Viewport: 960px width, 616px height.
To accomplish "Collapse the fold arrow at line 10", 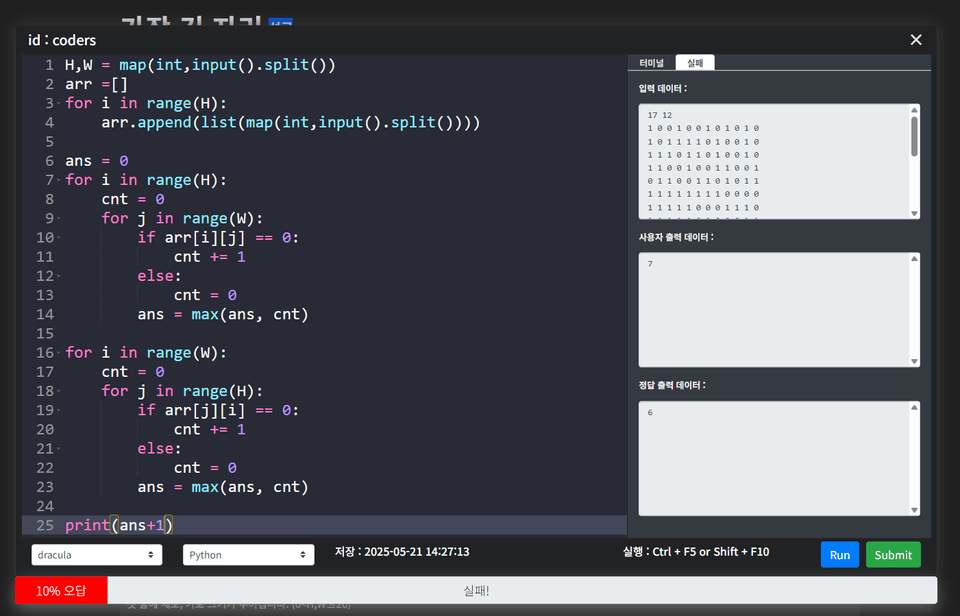I will click(x=59, y=238).
